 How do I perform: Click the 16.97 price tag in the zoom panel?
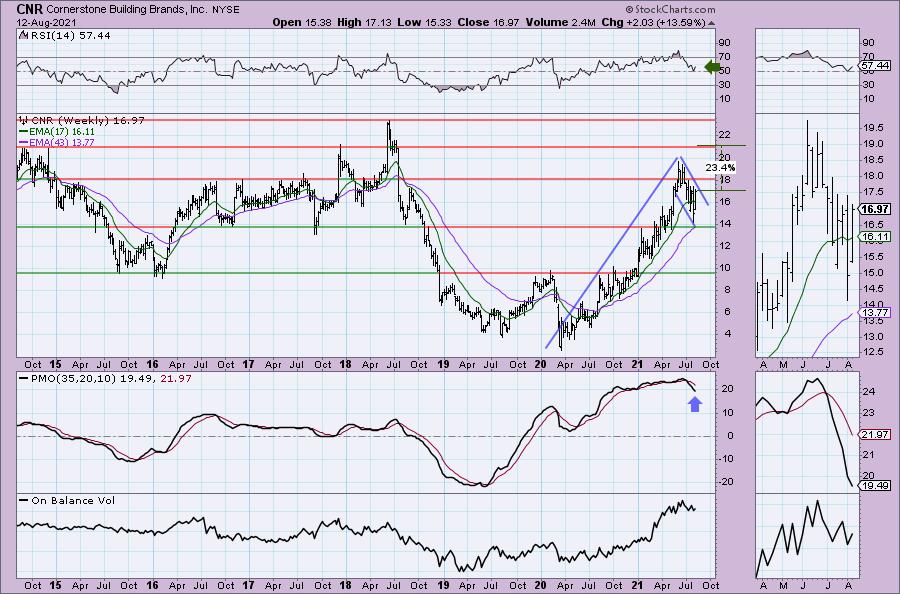click(x=875, y=209)
